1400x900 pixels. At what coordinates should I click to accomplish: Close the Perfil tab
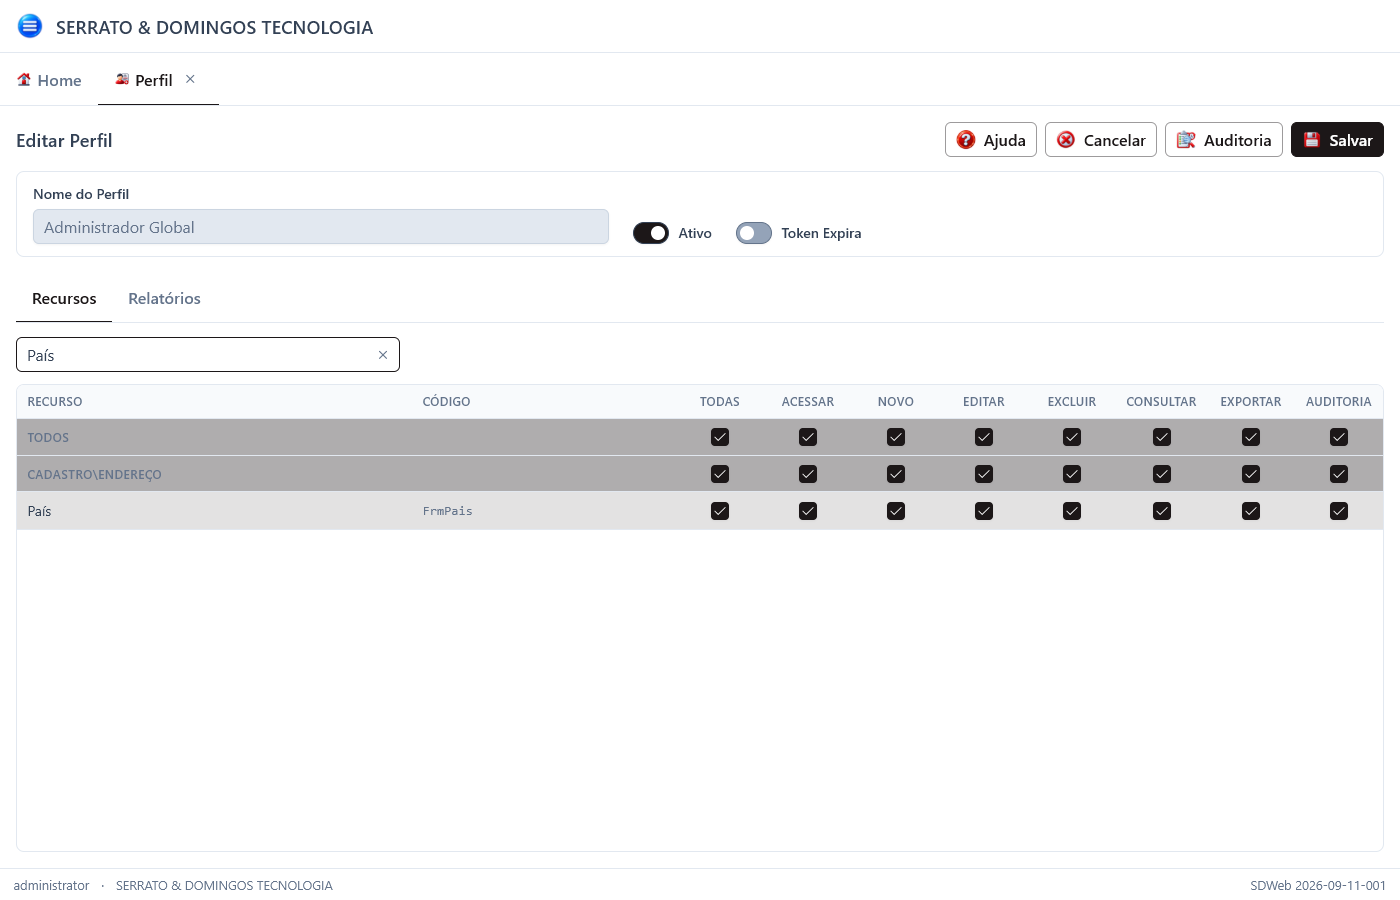click(190, 79)
